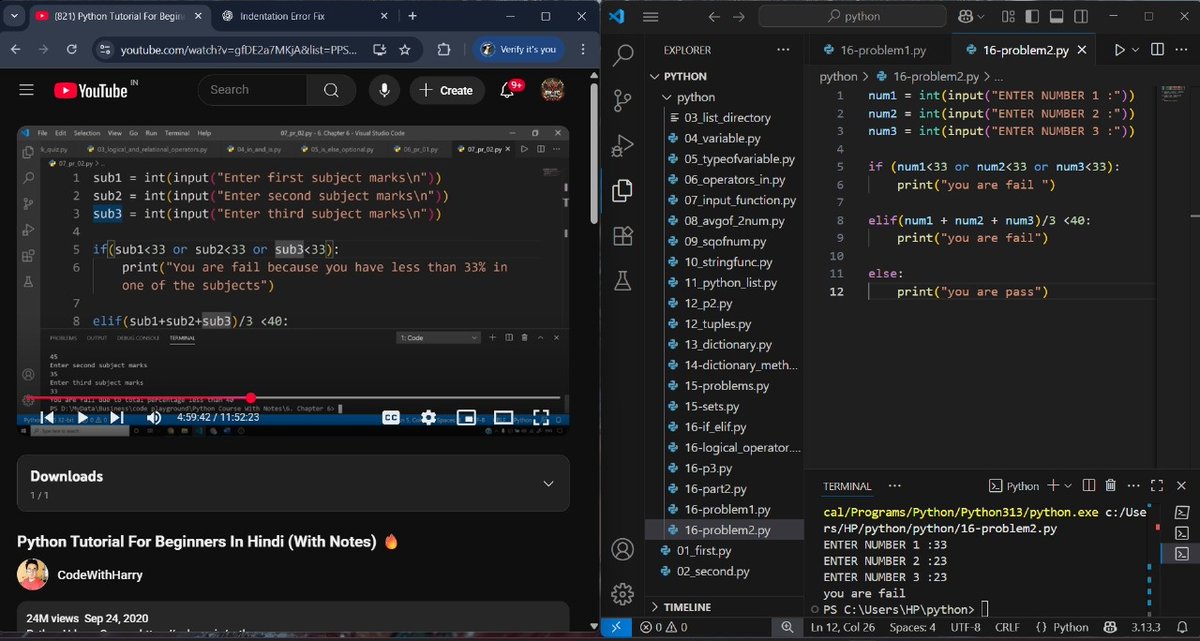
Task: Mute the video volume
Action: pyautogui.click(x=153, y=417)
